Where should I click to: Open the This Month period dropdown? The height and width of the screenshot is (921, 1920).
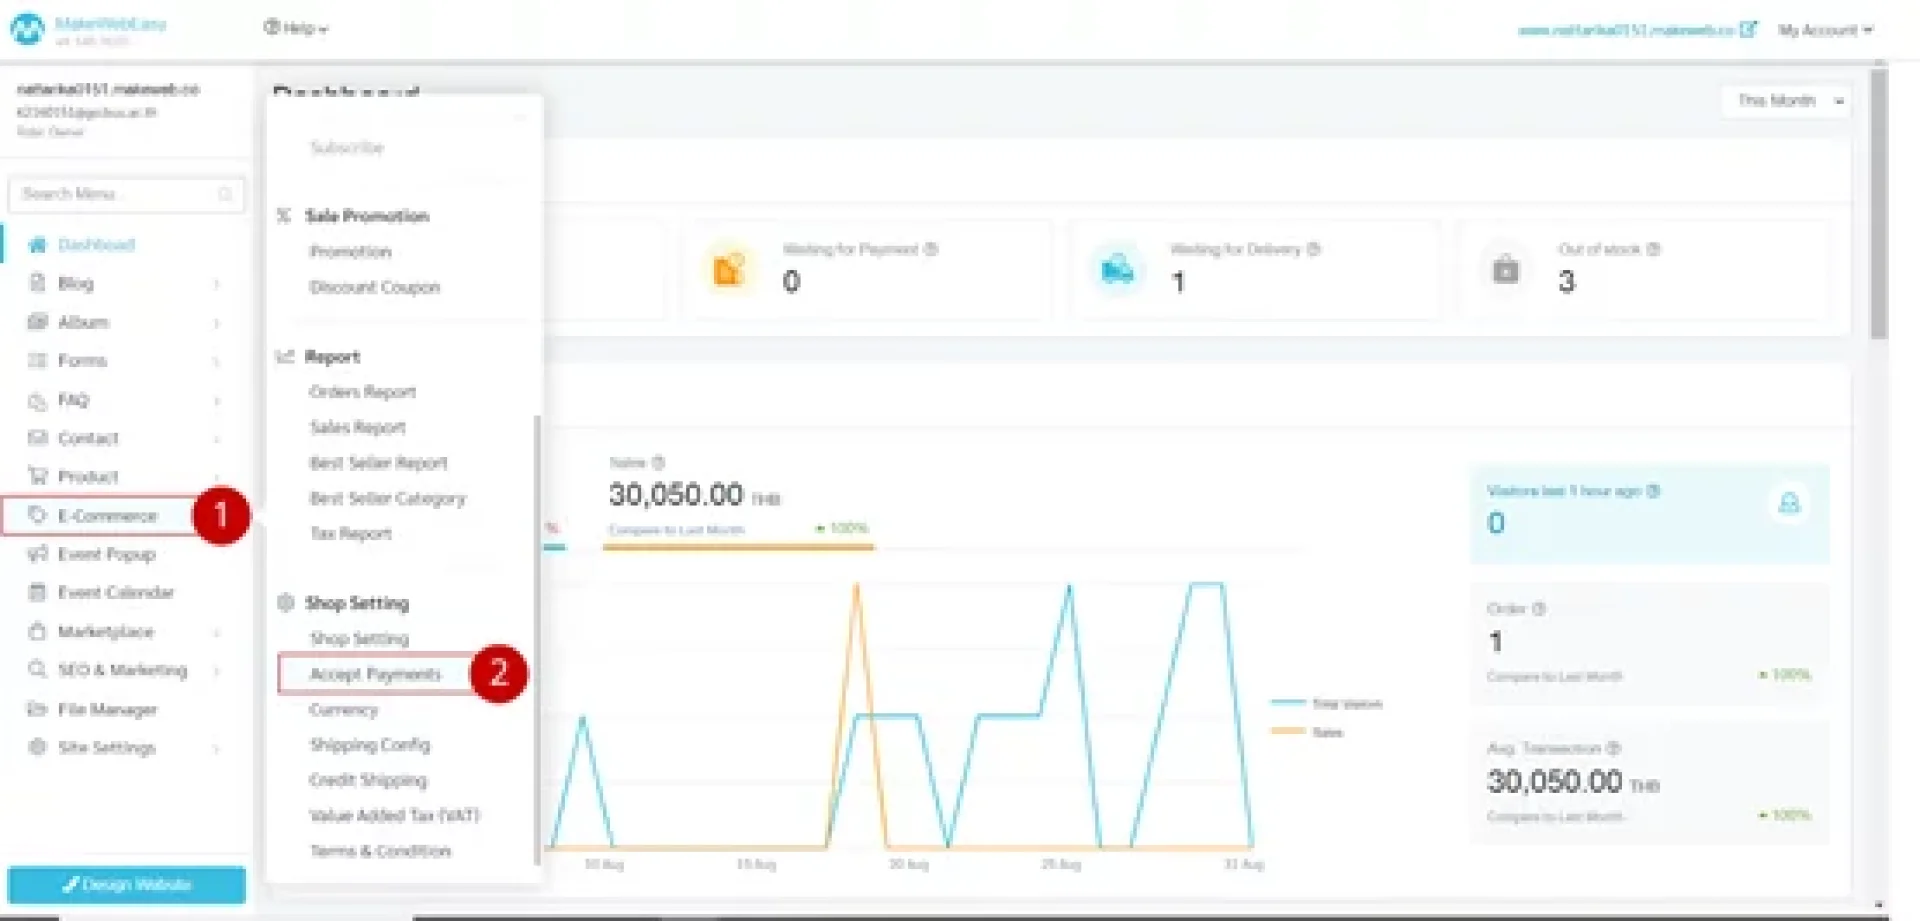(x=1787, y=101)
